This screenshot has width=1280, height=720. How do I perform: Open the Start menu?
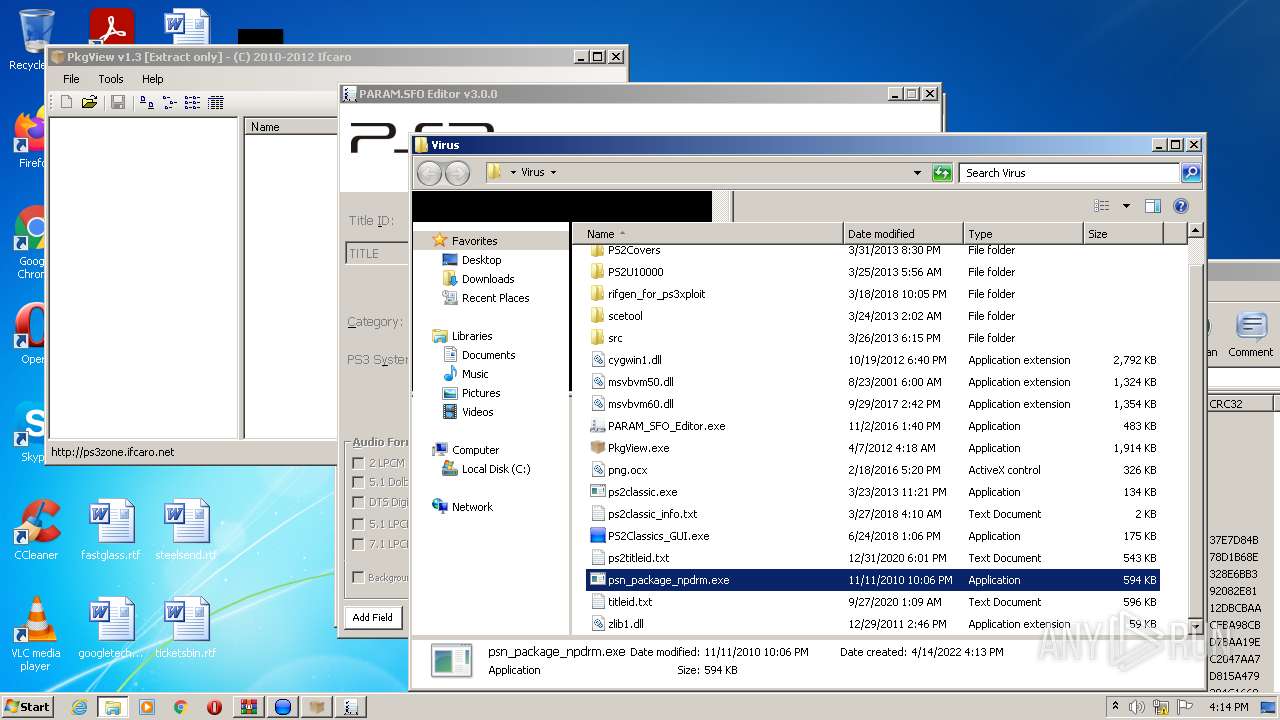click(x=27, y=707)
